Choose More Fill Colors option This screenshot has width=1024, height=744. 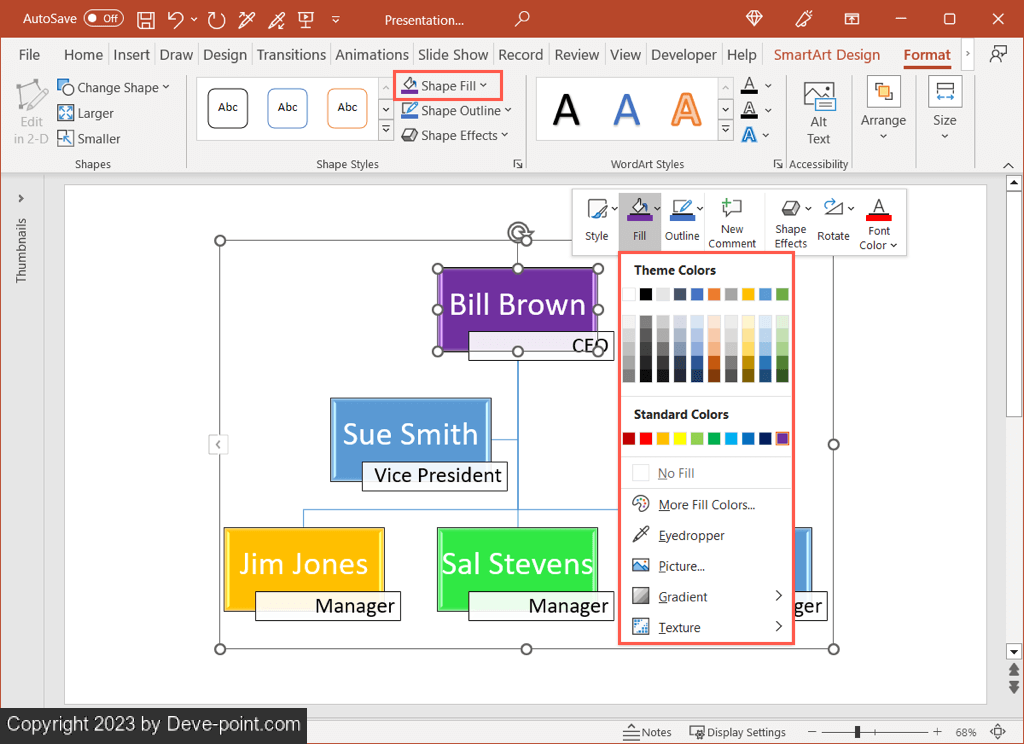tap(706, 505)
